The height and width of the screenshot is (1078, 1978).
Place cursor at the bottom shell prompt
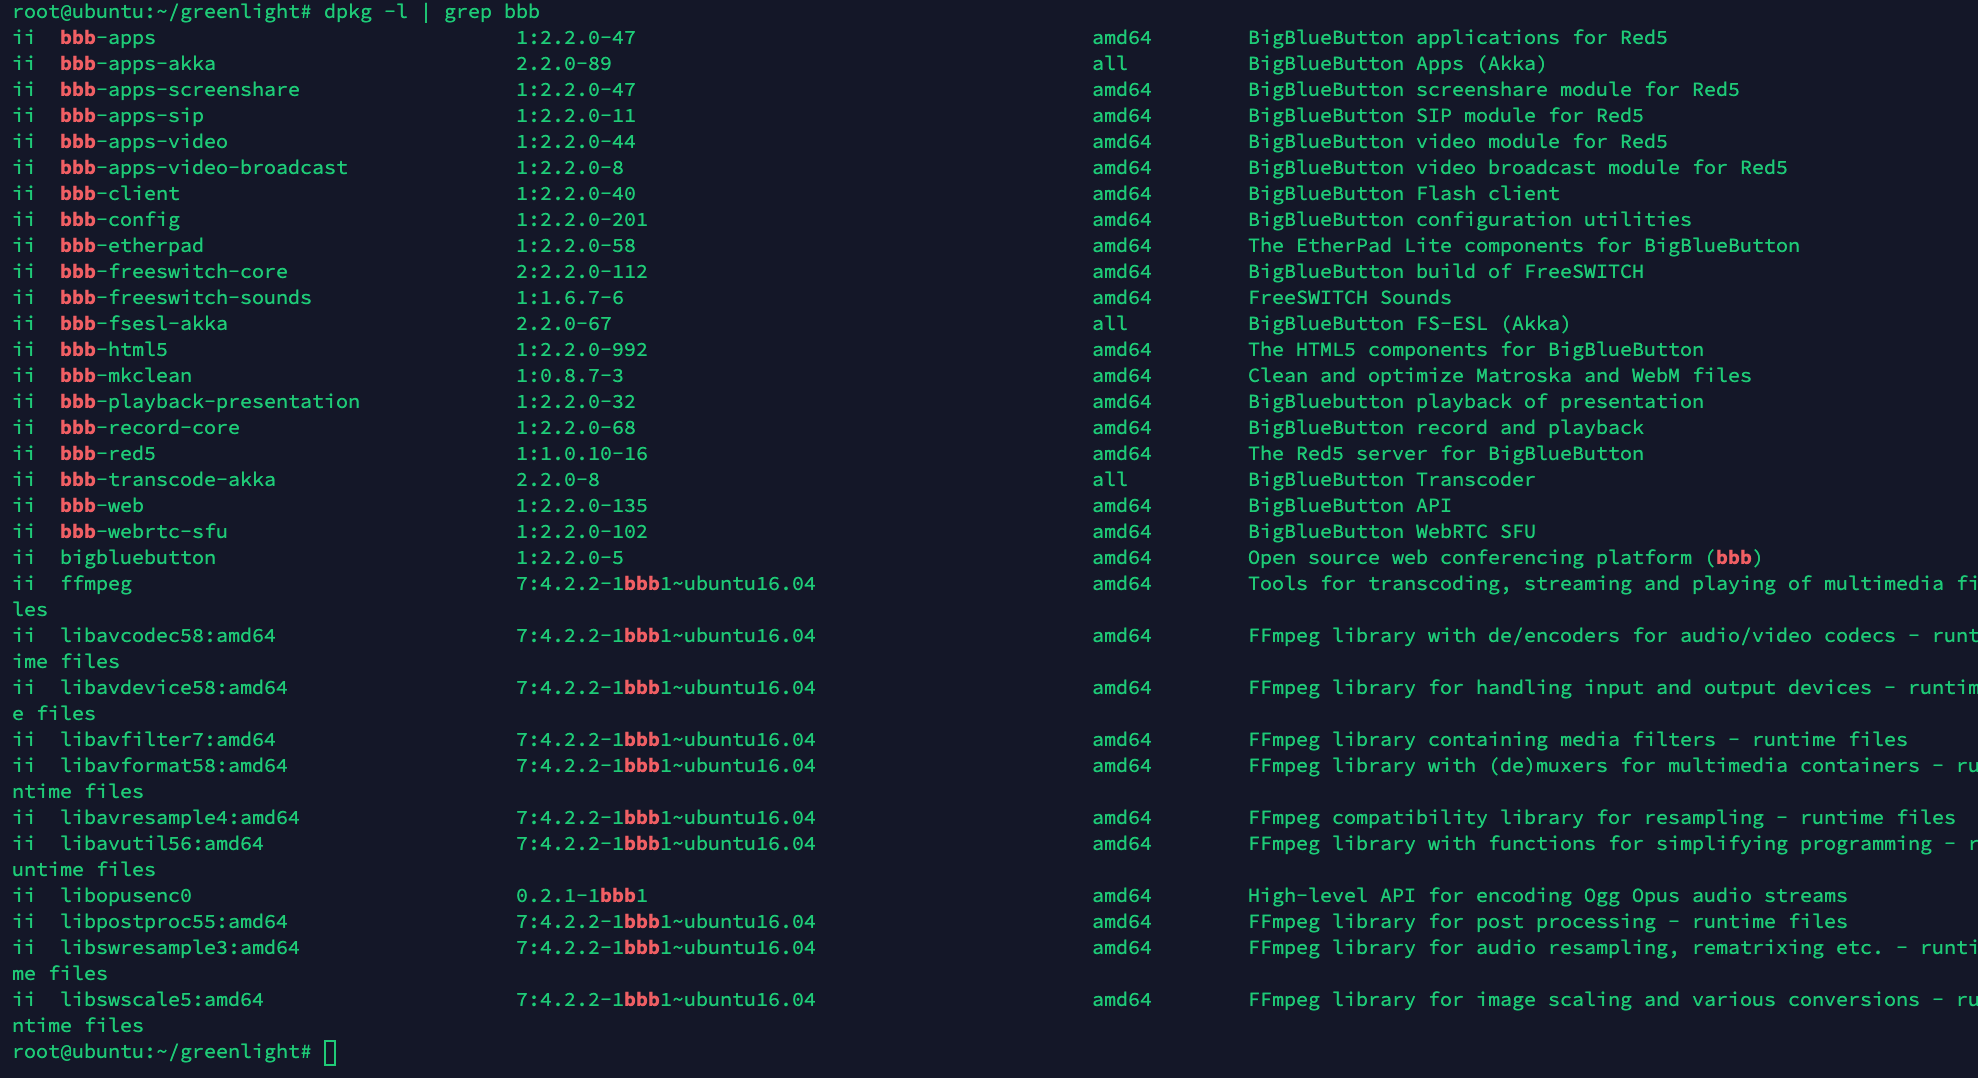[330, 1052]
